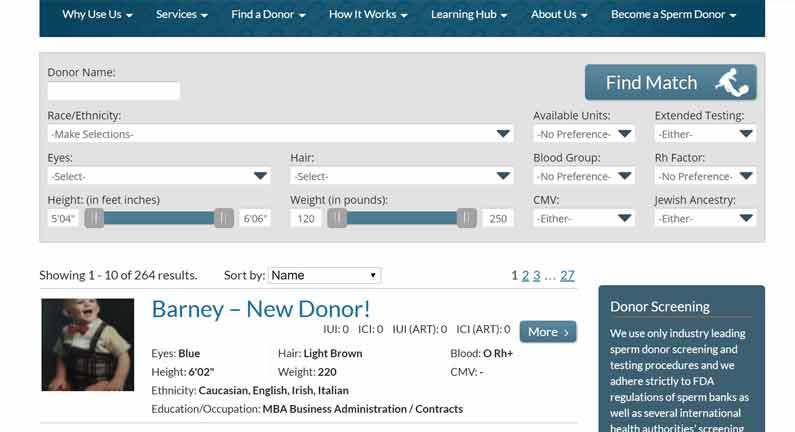
Task: Open the Rh Factor dropdown
Action: (705, 176)
